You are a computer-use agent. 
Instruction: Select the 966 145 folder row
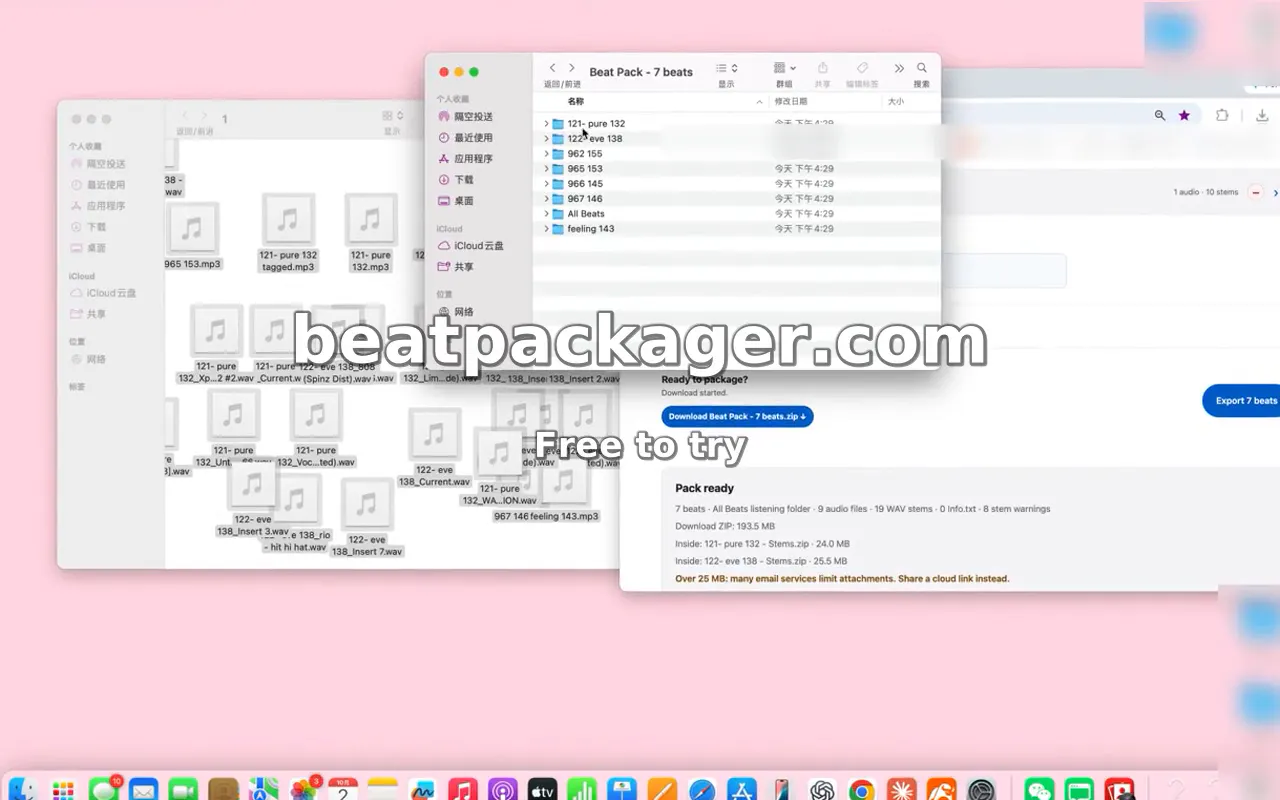tap(736, 184)
